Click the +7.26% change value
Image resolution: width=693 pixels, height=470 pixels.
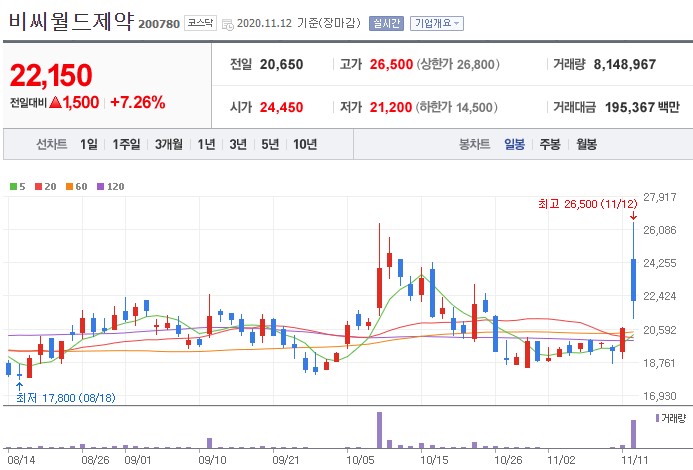137,102
